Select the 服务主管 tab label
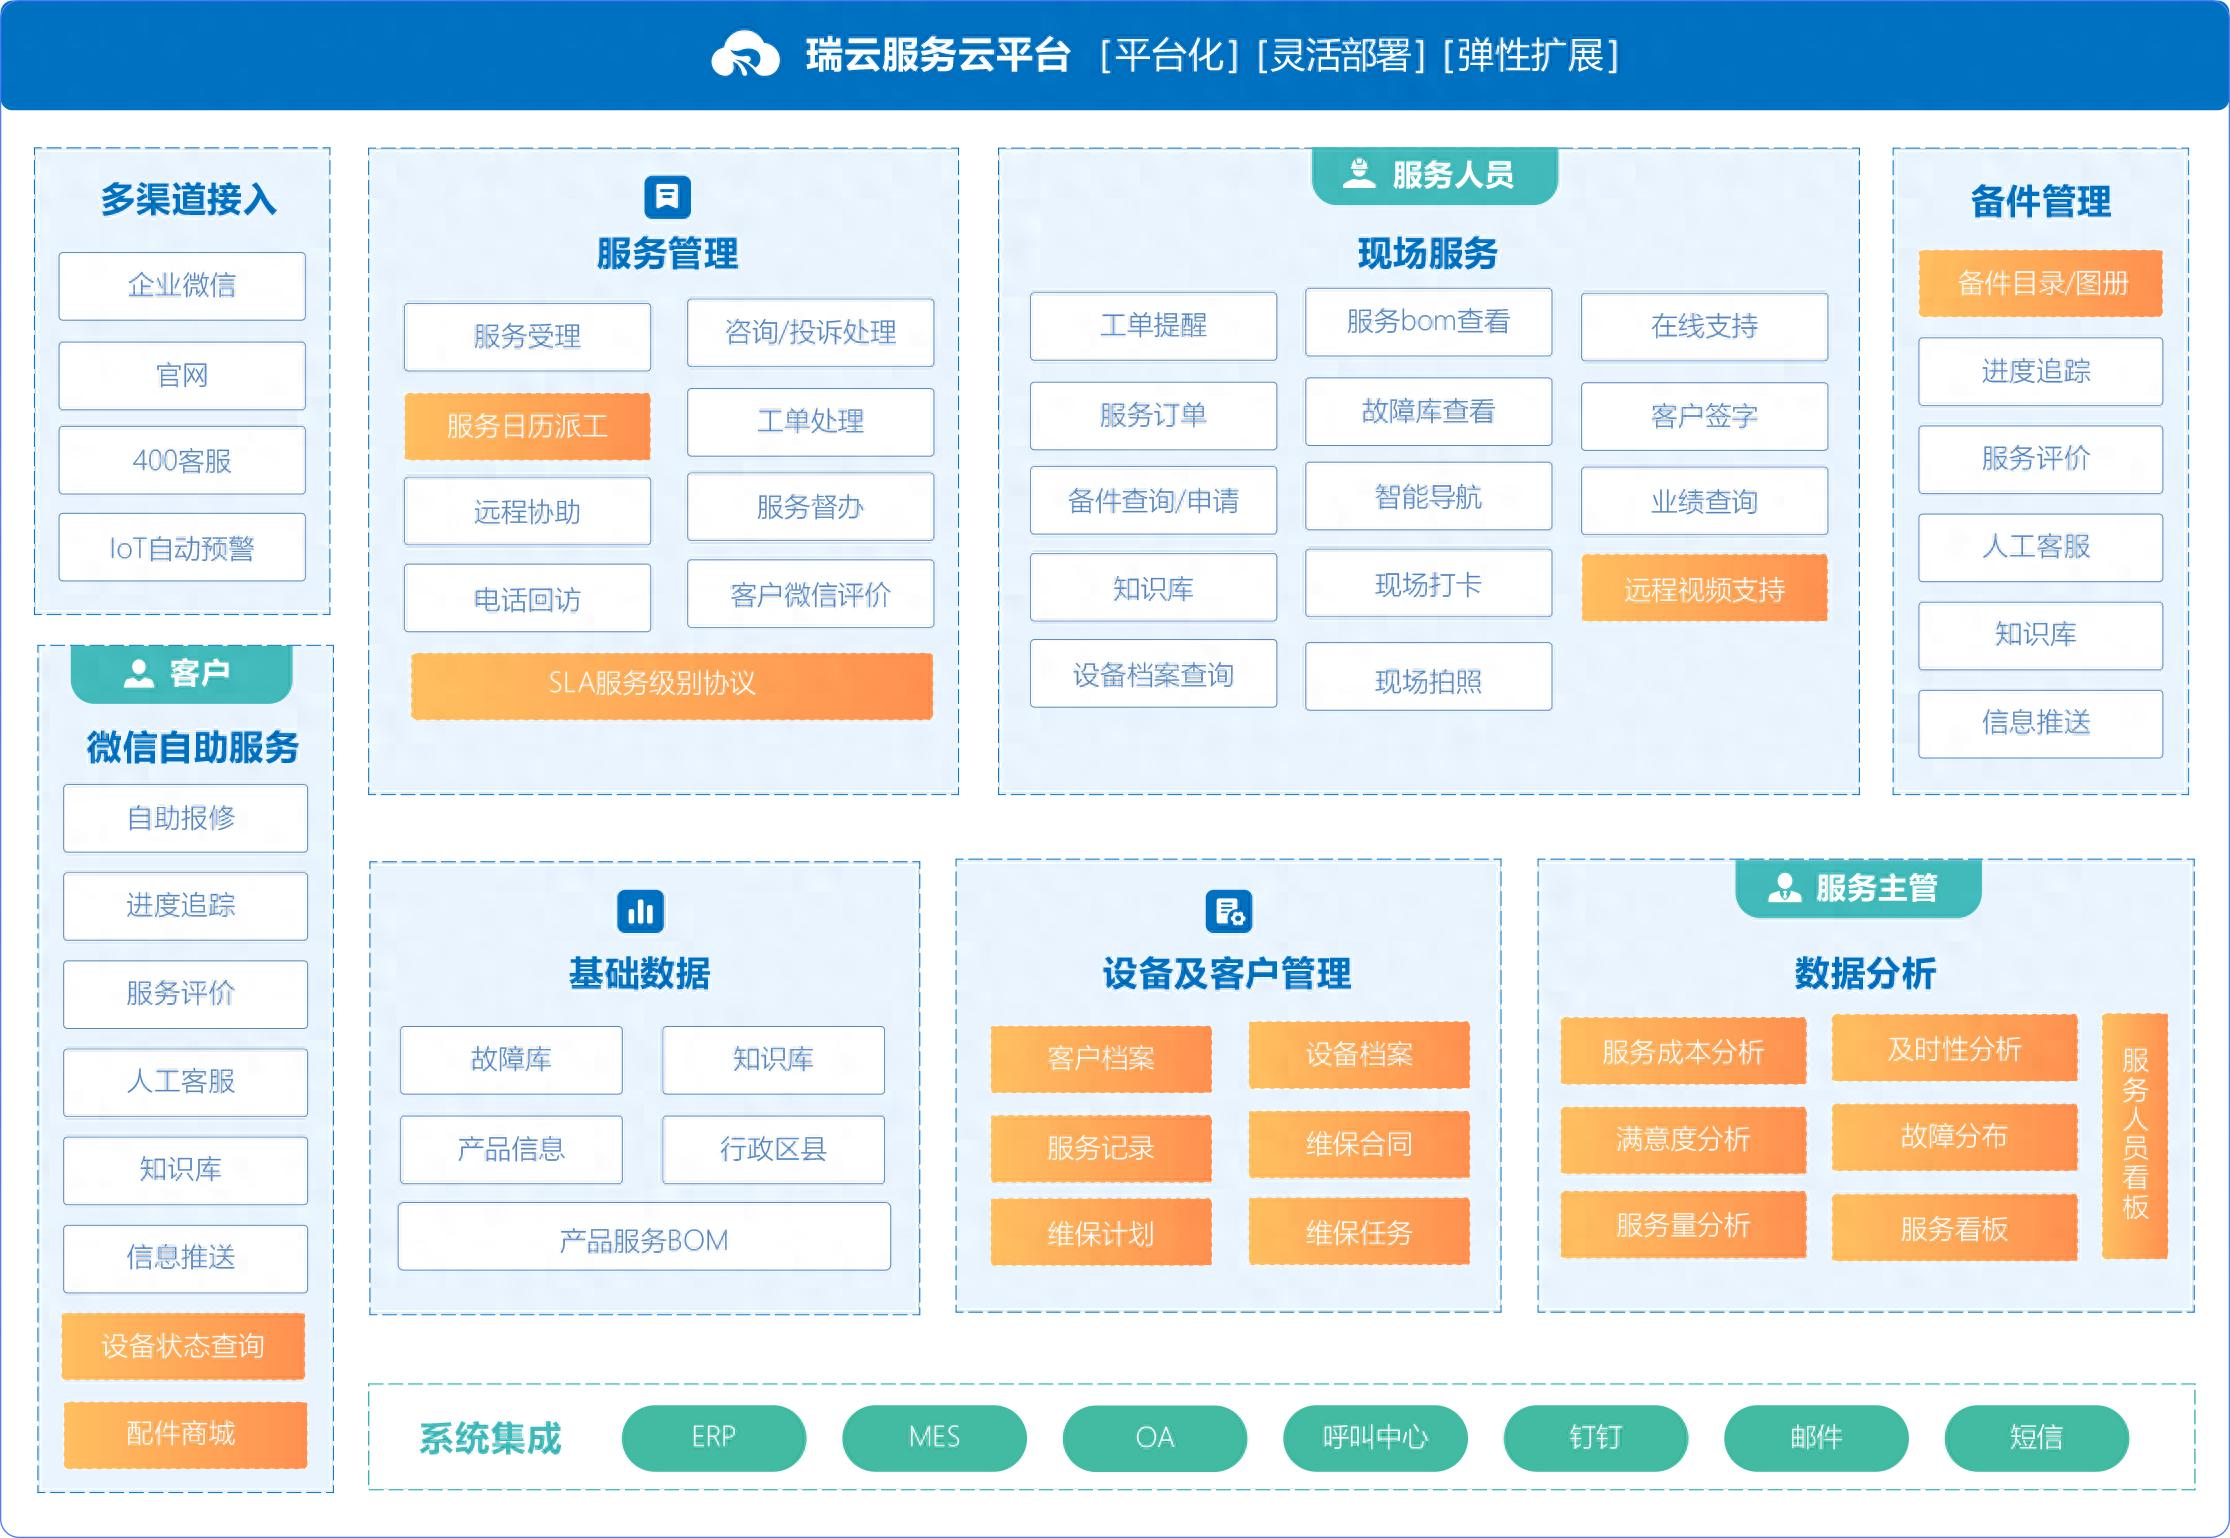Screen dimensions: 2230x1538 pyautogui.click(x=1876, y=887)
